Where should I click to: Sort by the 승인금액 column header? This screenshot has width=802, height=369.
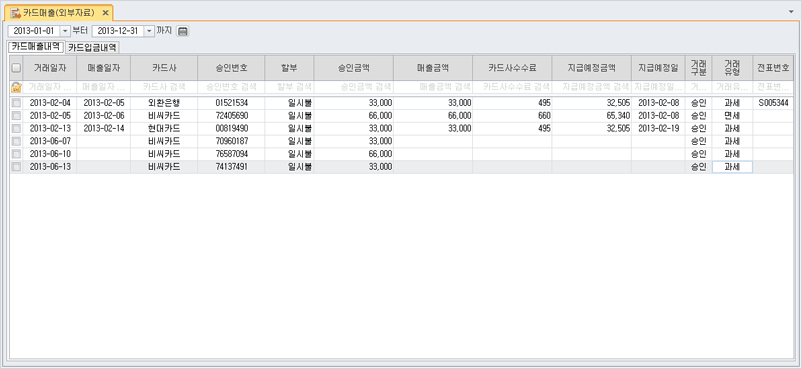click(x=353, y=68)
